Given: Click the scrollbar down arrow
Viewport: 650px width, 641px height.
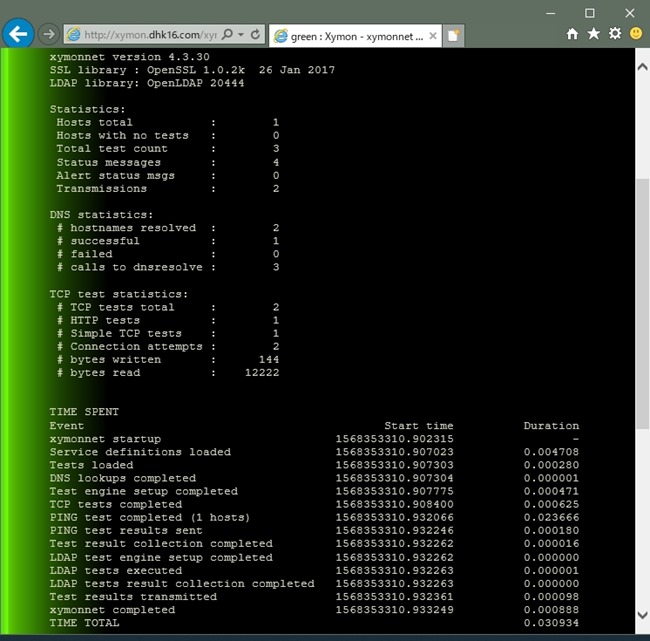Looking at the screenshot, I should [642, 615].
